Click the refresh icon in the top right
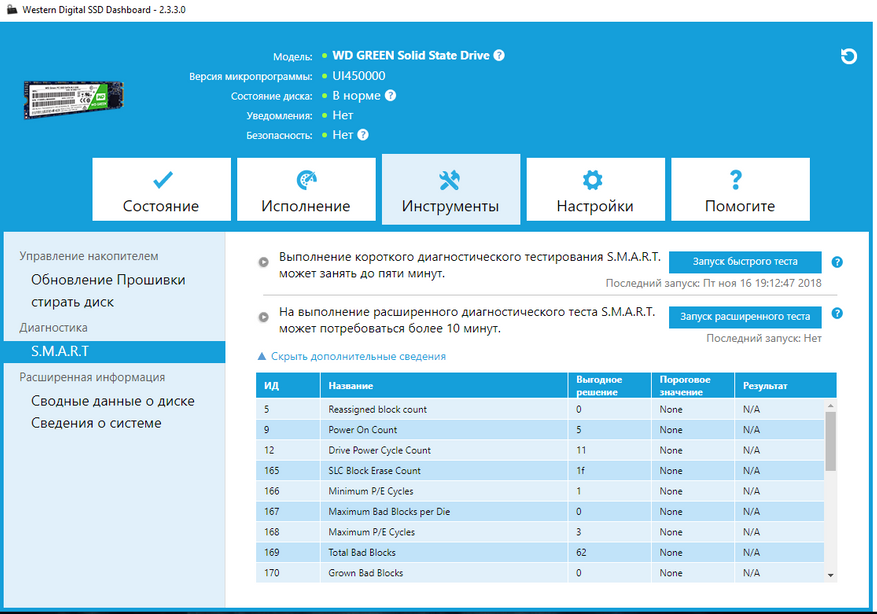The image size is (877, 614). pyautogui.click(x=849, y=57)
